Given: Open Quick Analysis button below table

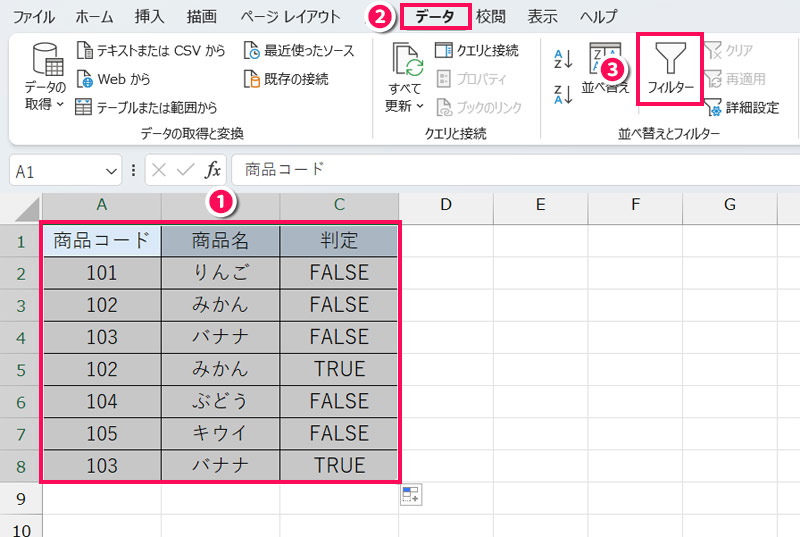Looking at the screenshot, I should (x=411, y=495).
